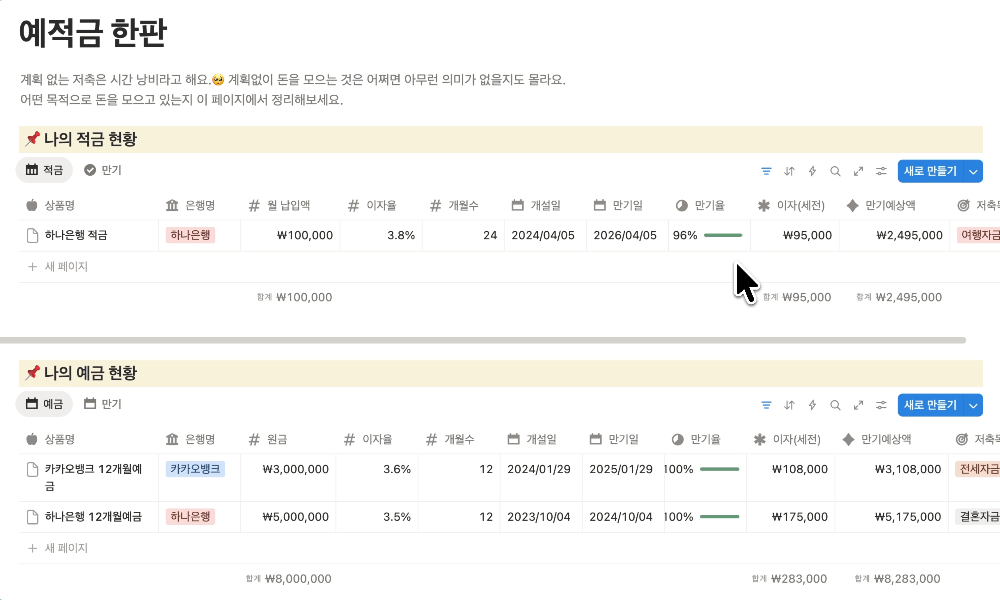Expand dropdown arrow beside 새로 만들기 in 예금 현황
This screenshot has width=1000, height=600.
(x=973, y=405)
